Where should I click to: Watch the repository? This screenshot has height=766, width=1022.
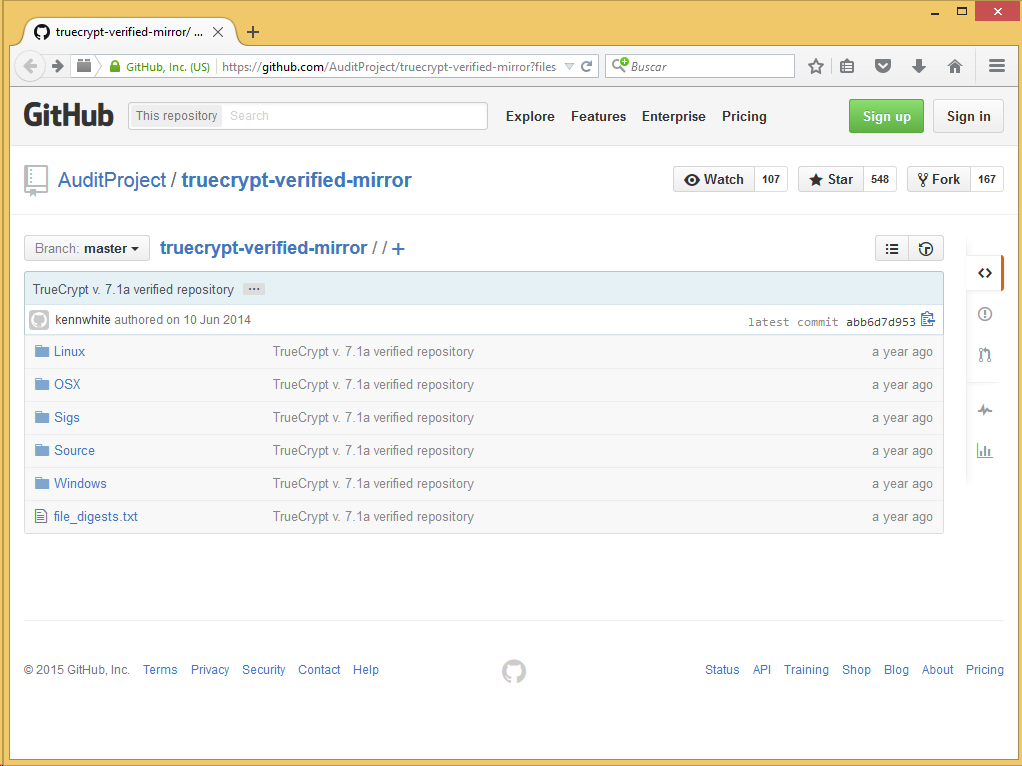coord(714,179)
